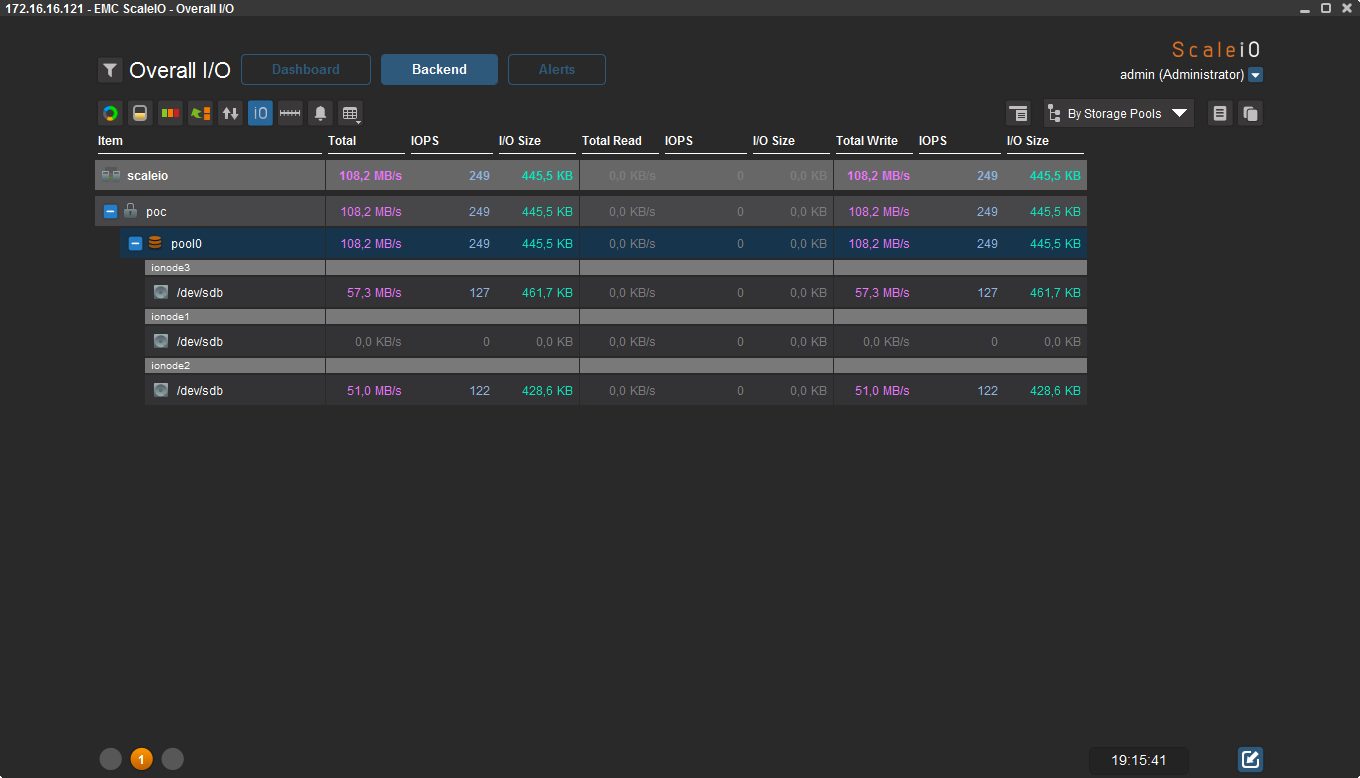Click the Overall I/O page title
The image size is (1360, 778).
[x=180, y=71]
